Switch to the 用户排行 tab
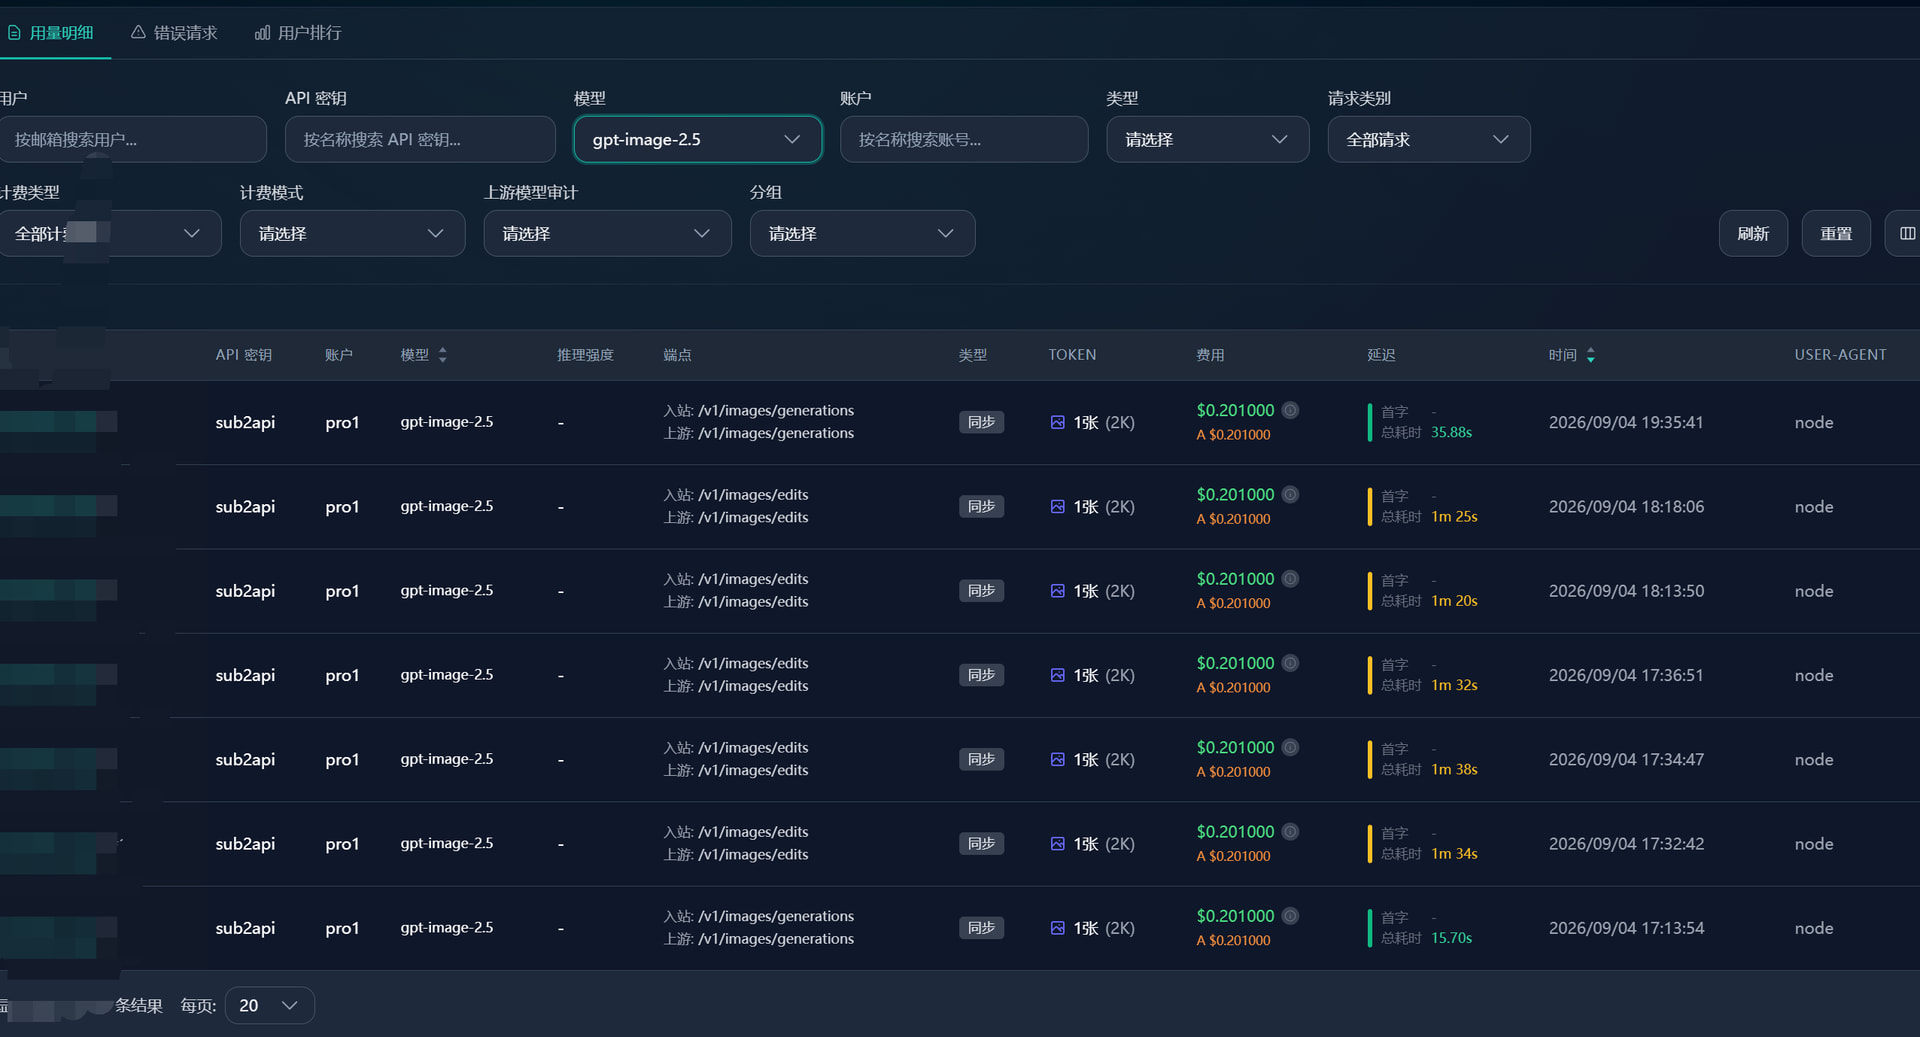This screenshot has height=1037, width=1920. pos(298,33)
